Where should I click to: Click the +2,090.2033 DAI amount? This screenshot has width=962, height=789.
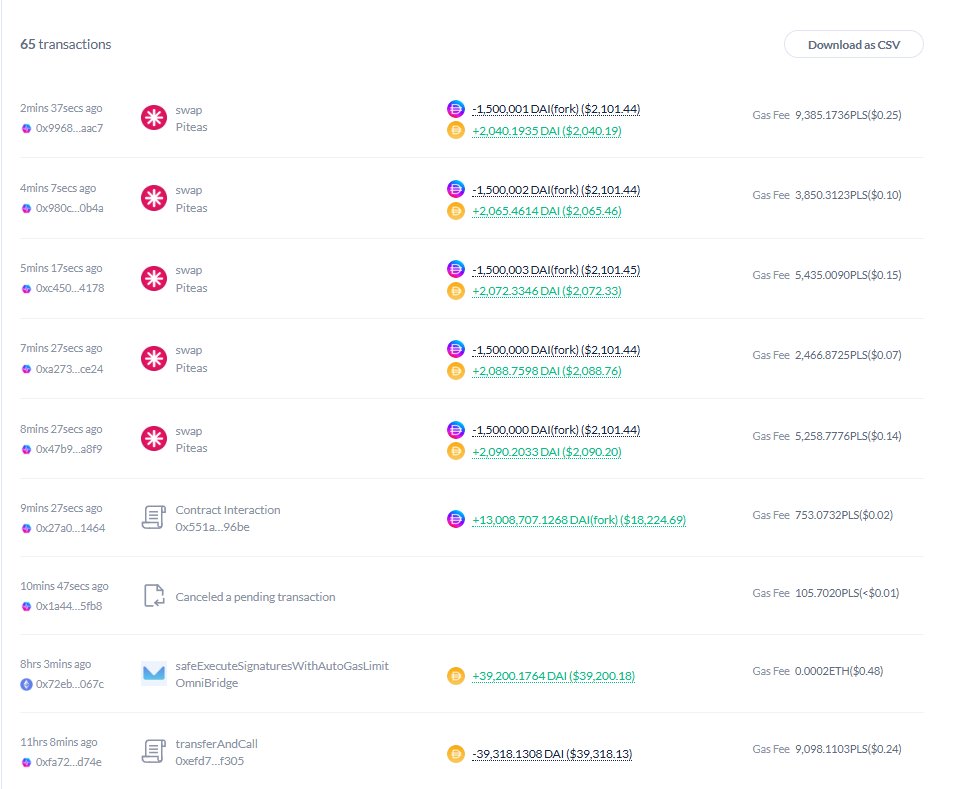point(547,452)
